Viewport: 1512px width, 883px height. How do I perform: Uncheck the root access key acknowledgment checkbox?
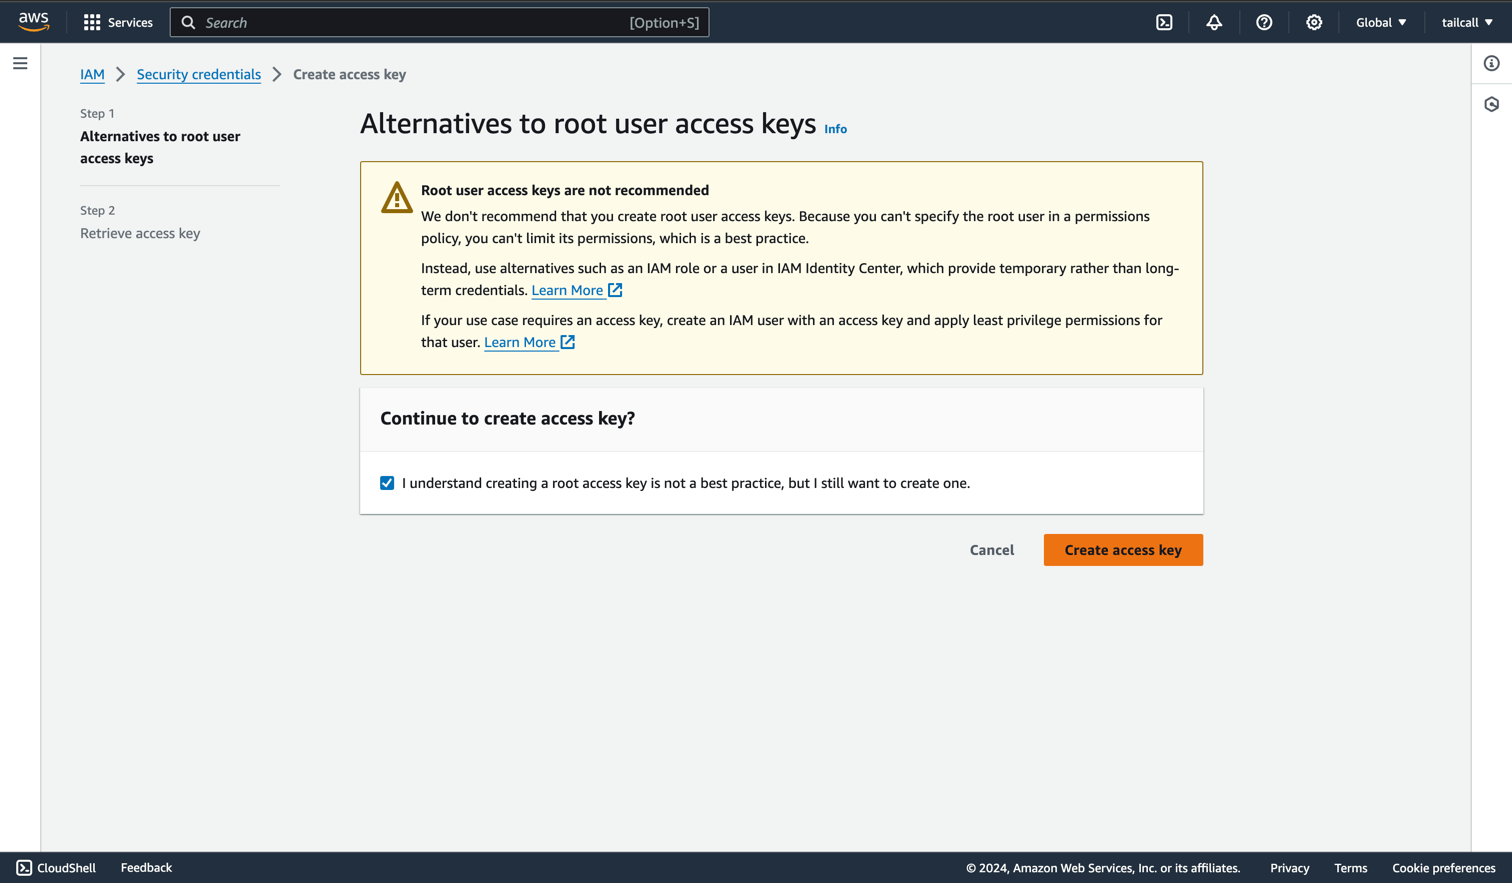387,483
